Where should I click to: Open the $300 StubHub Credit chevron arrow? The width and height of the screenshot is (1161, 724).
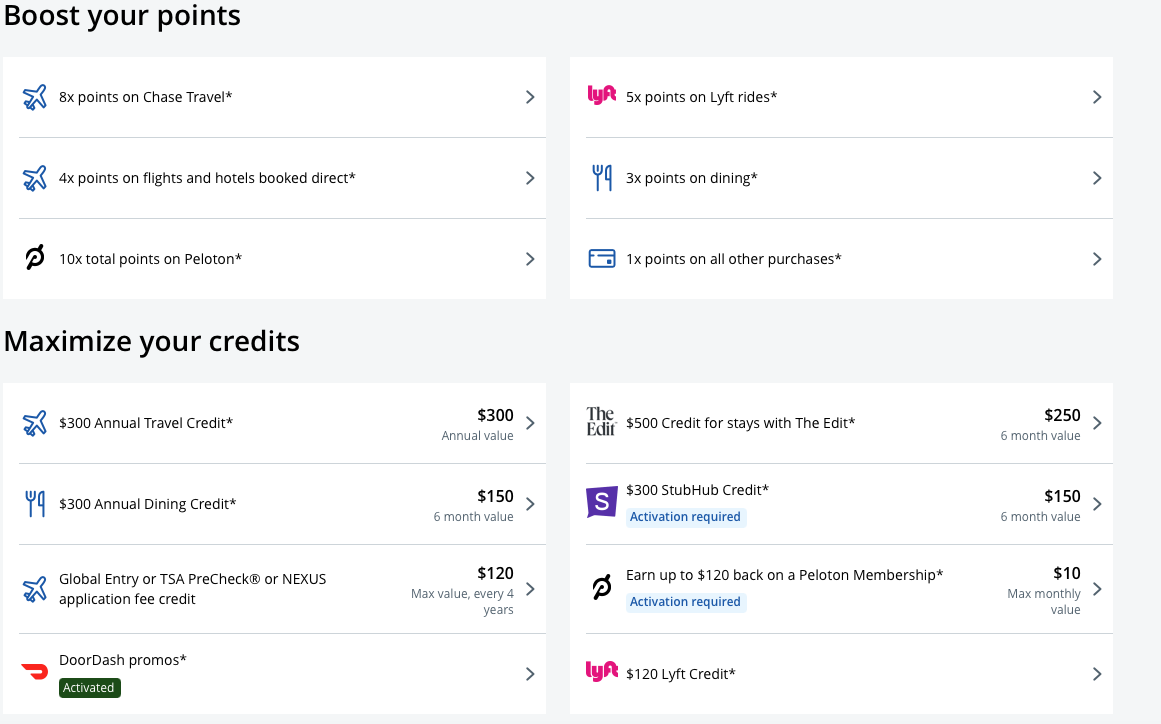[x=1097, y=504]
